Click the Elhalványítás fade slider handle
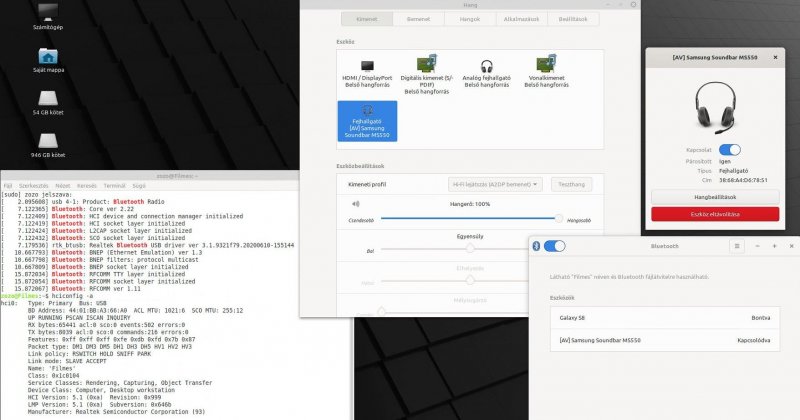The height and width of the screenshot is (420, 800). pos(470,280)
